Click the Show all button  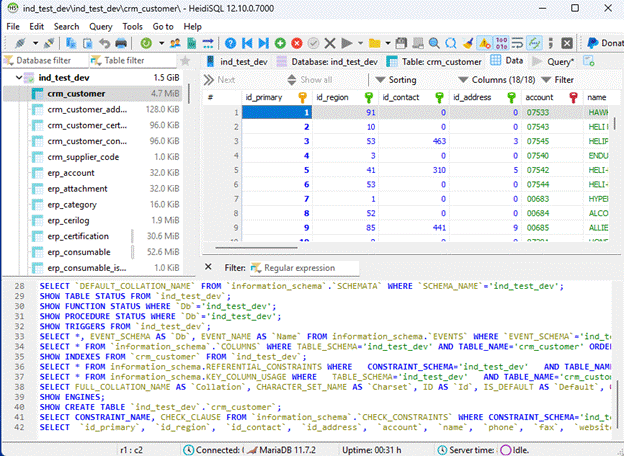[310, 80]
